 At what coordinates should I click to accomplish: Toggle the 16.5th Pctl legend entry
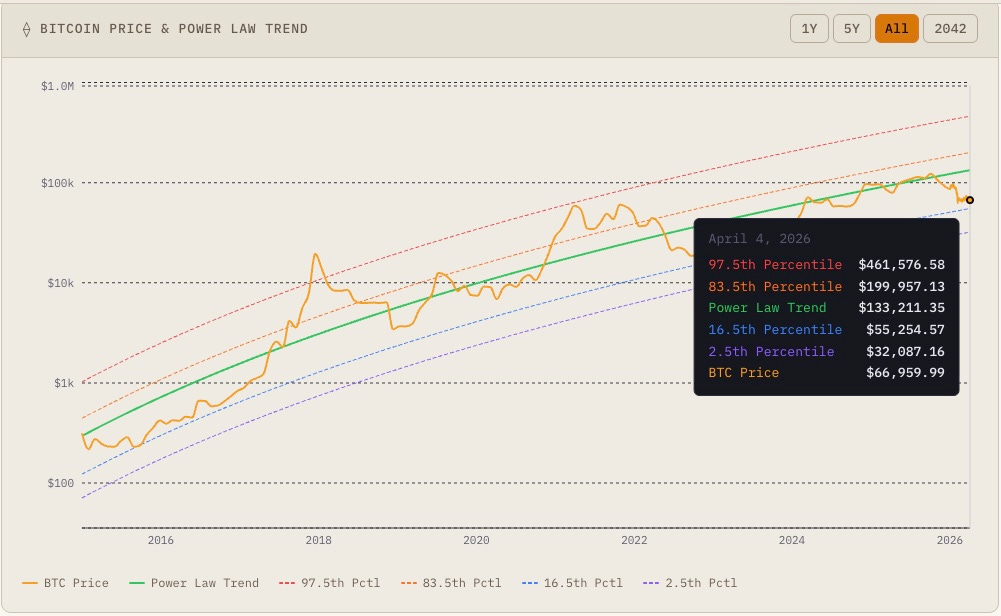572,583
